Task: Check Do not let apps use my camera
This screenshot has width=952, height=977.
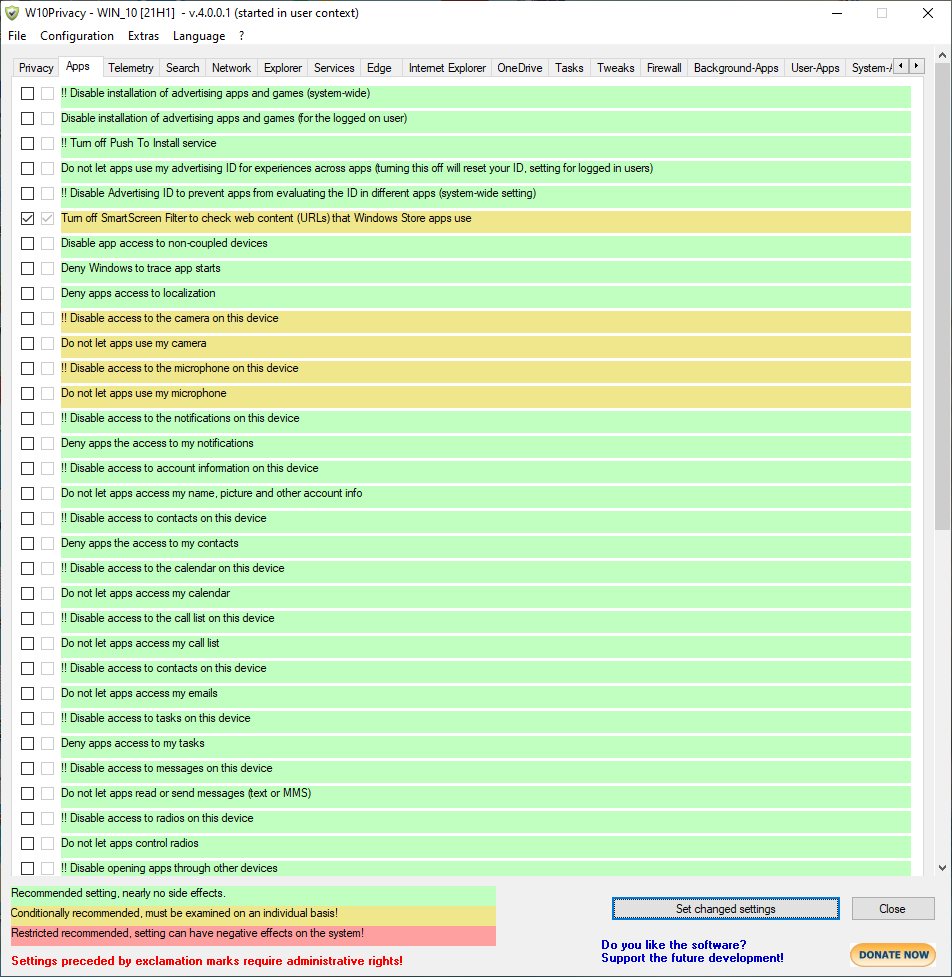Action: (27, 343)
